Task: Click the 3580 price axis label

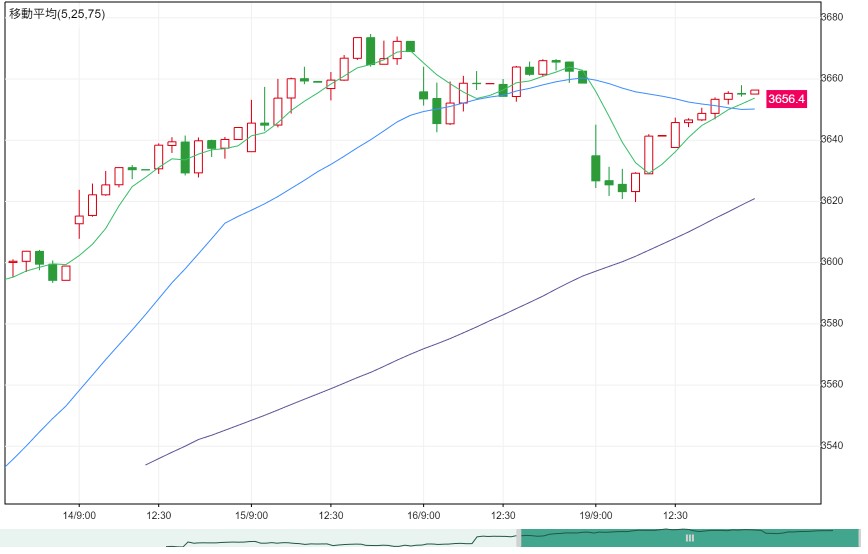Action: (832, 323)
